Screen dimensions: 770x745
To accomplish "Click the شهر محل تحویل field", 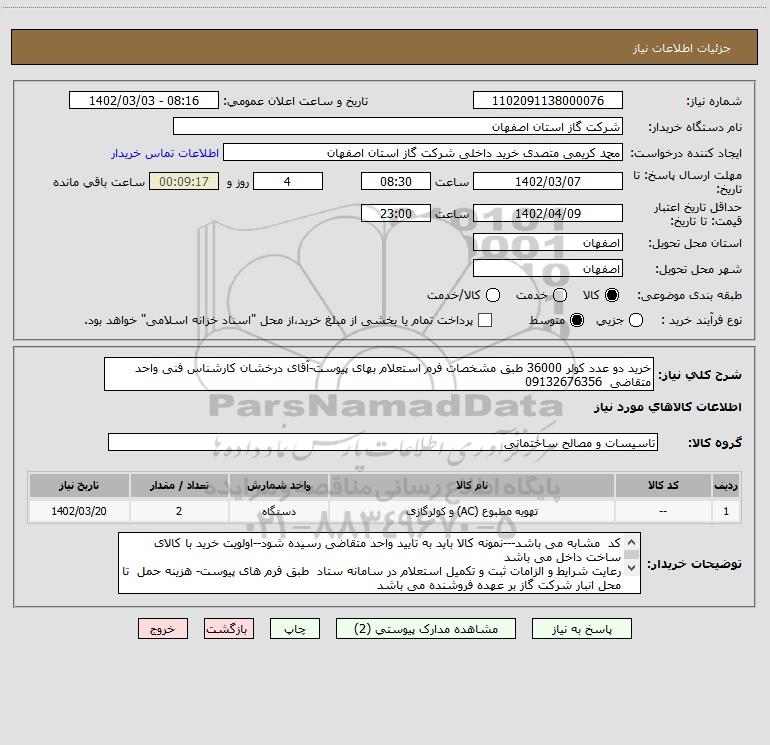I will coord(548,268).
